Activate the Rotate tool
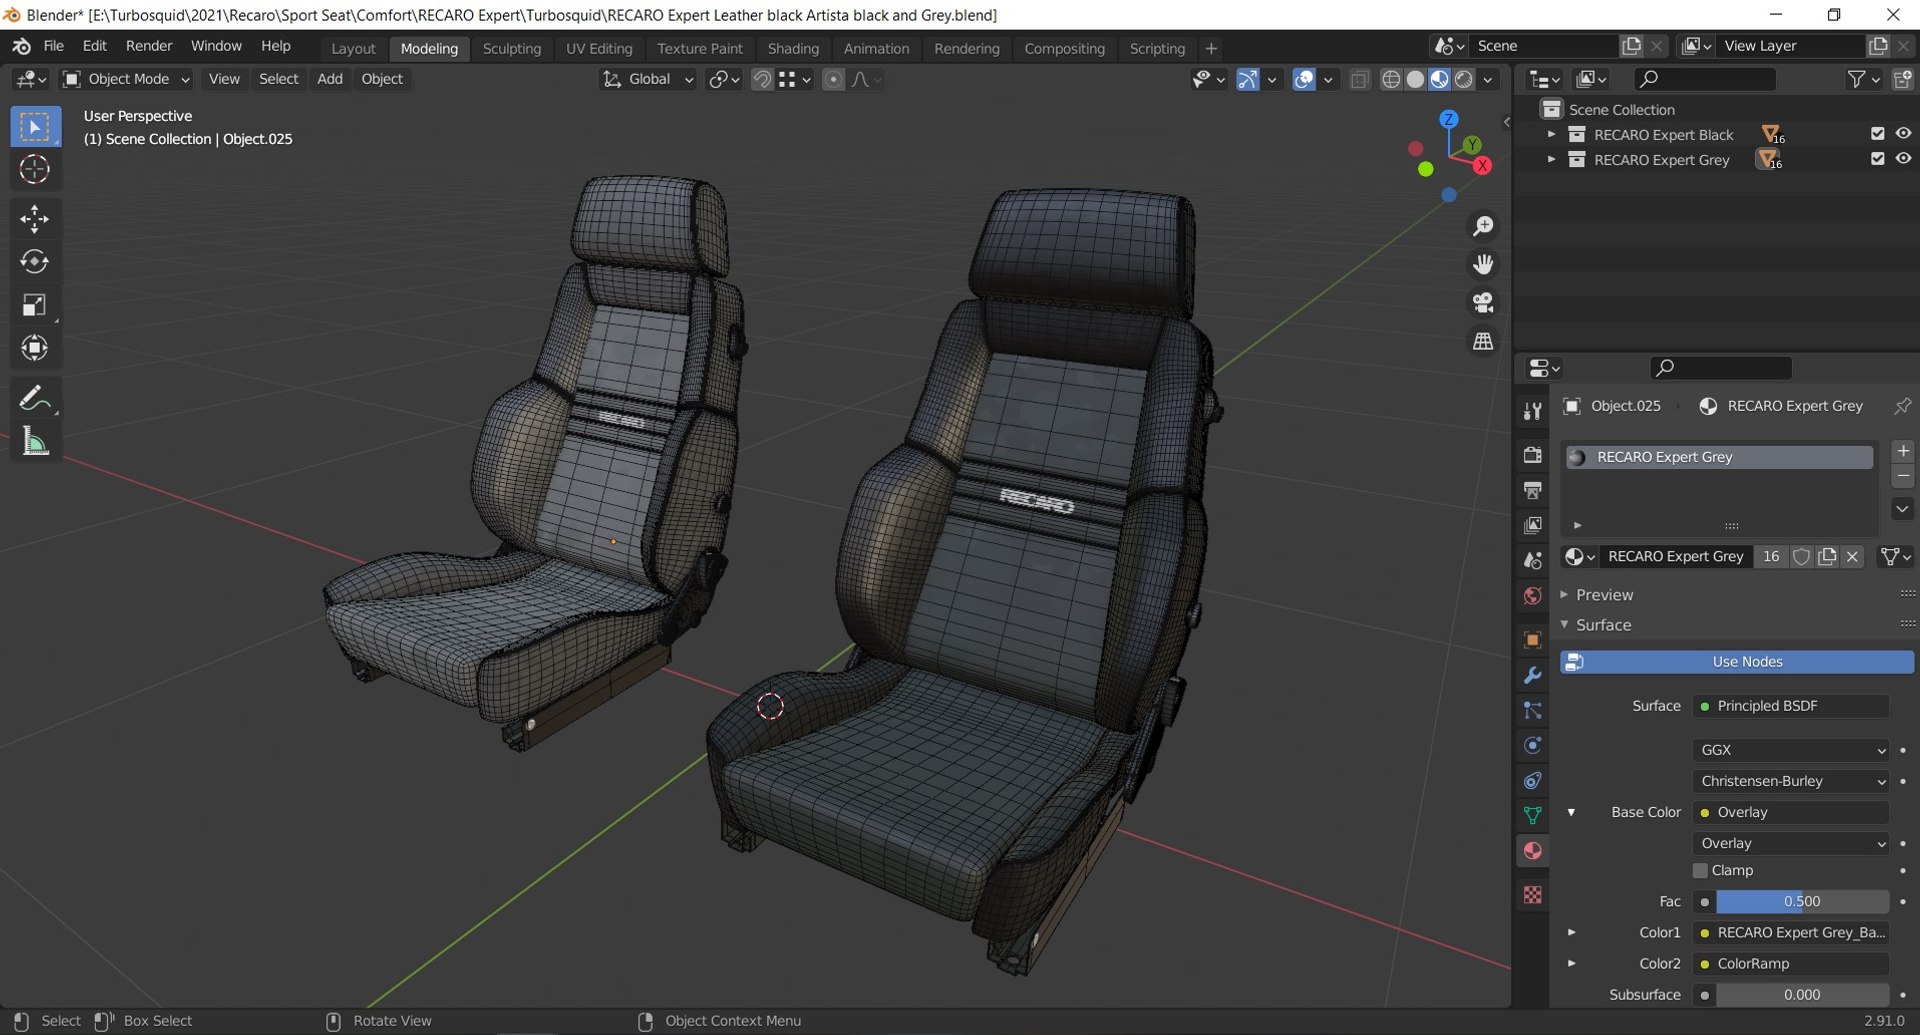This screenshot has height=1035, width=1920. [x=35, y=261]
